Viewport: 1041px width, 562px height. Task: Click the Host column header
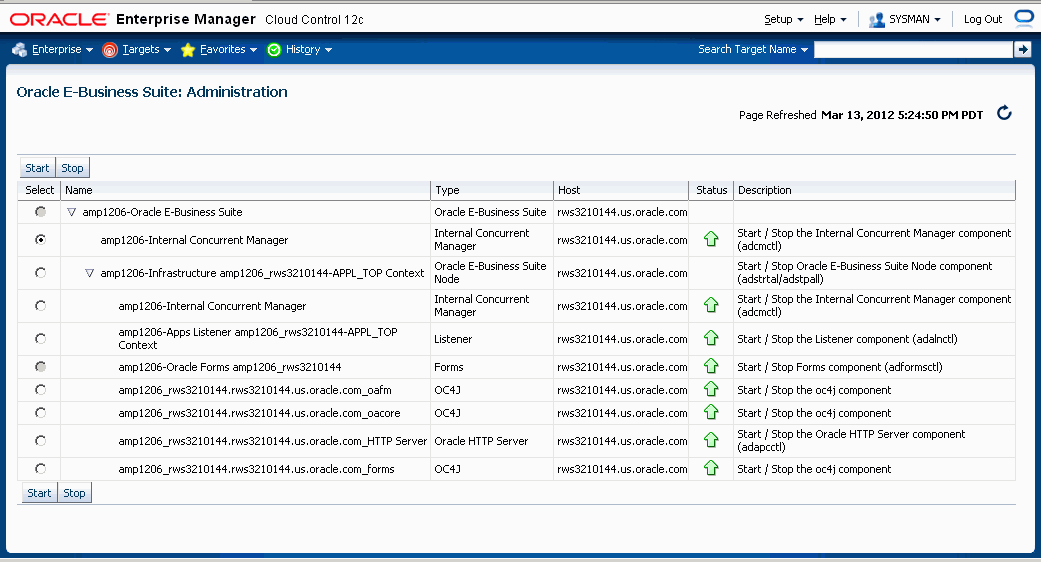pyautogui.click(x=621, y=190)
